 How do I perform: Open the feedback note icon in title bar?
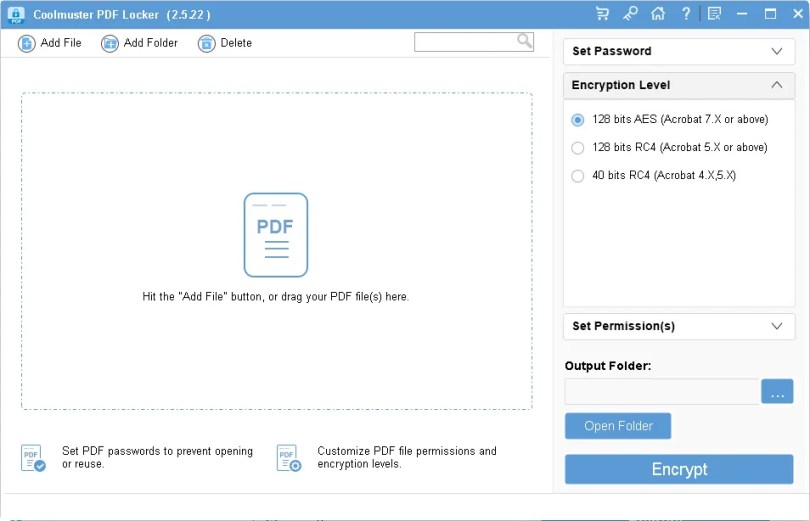click(x=714, y=13)
